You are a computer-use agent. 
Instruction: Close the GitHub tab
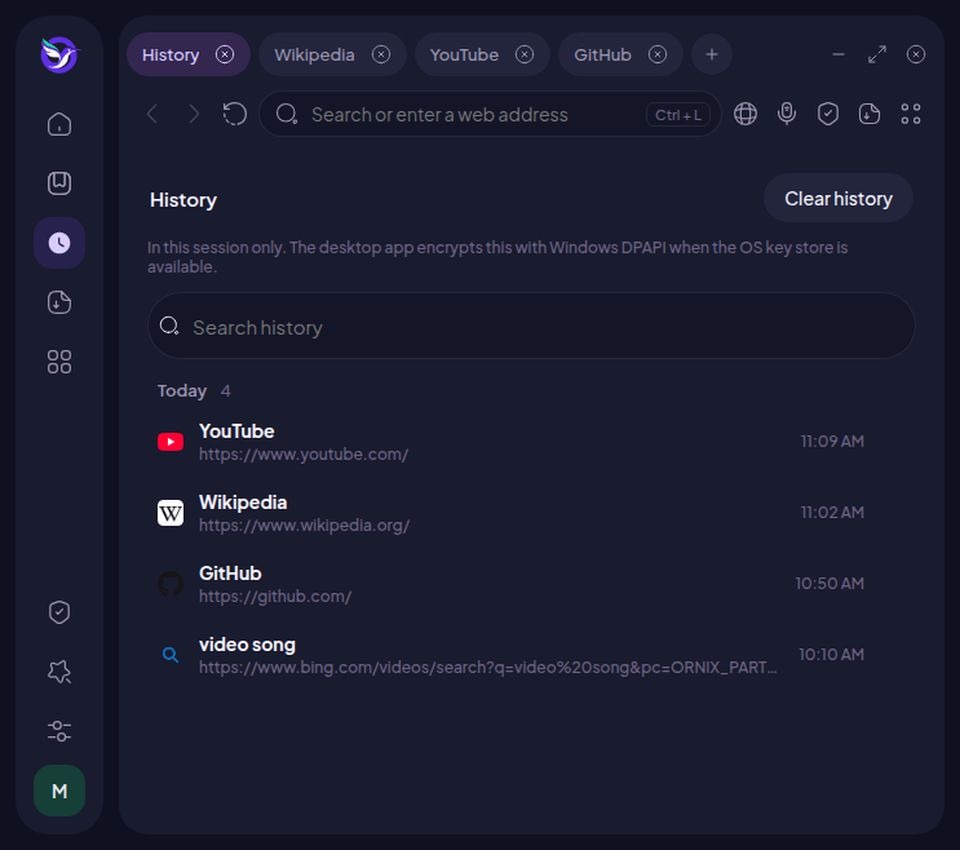[x=658, y=55]
